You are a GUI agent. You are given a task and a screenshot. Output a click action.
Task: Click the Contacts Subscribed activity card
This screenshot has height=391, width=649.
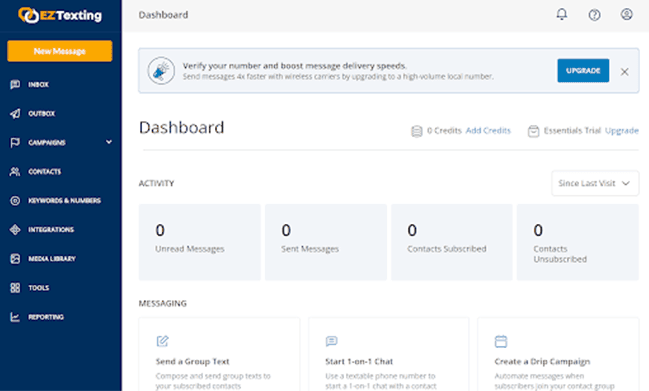coord(452,242)
